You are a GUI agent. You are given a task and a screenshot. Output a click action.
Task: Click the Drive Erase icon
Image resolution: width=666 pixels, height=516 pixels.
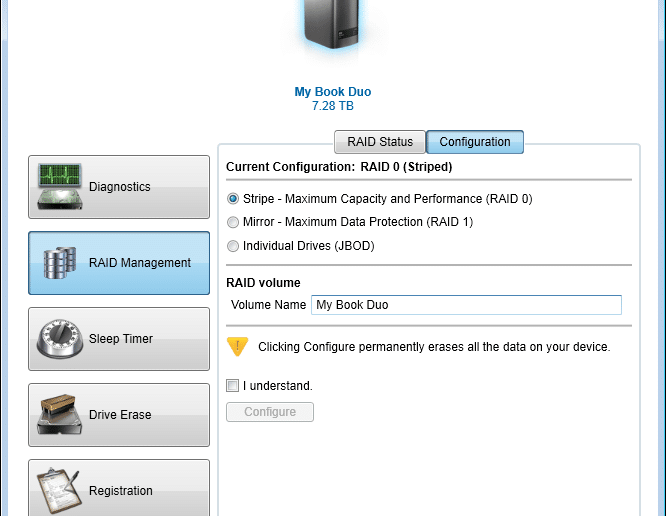coord(59,414)
